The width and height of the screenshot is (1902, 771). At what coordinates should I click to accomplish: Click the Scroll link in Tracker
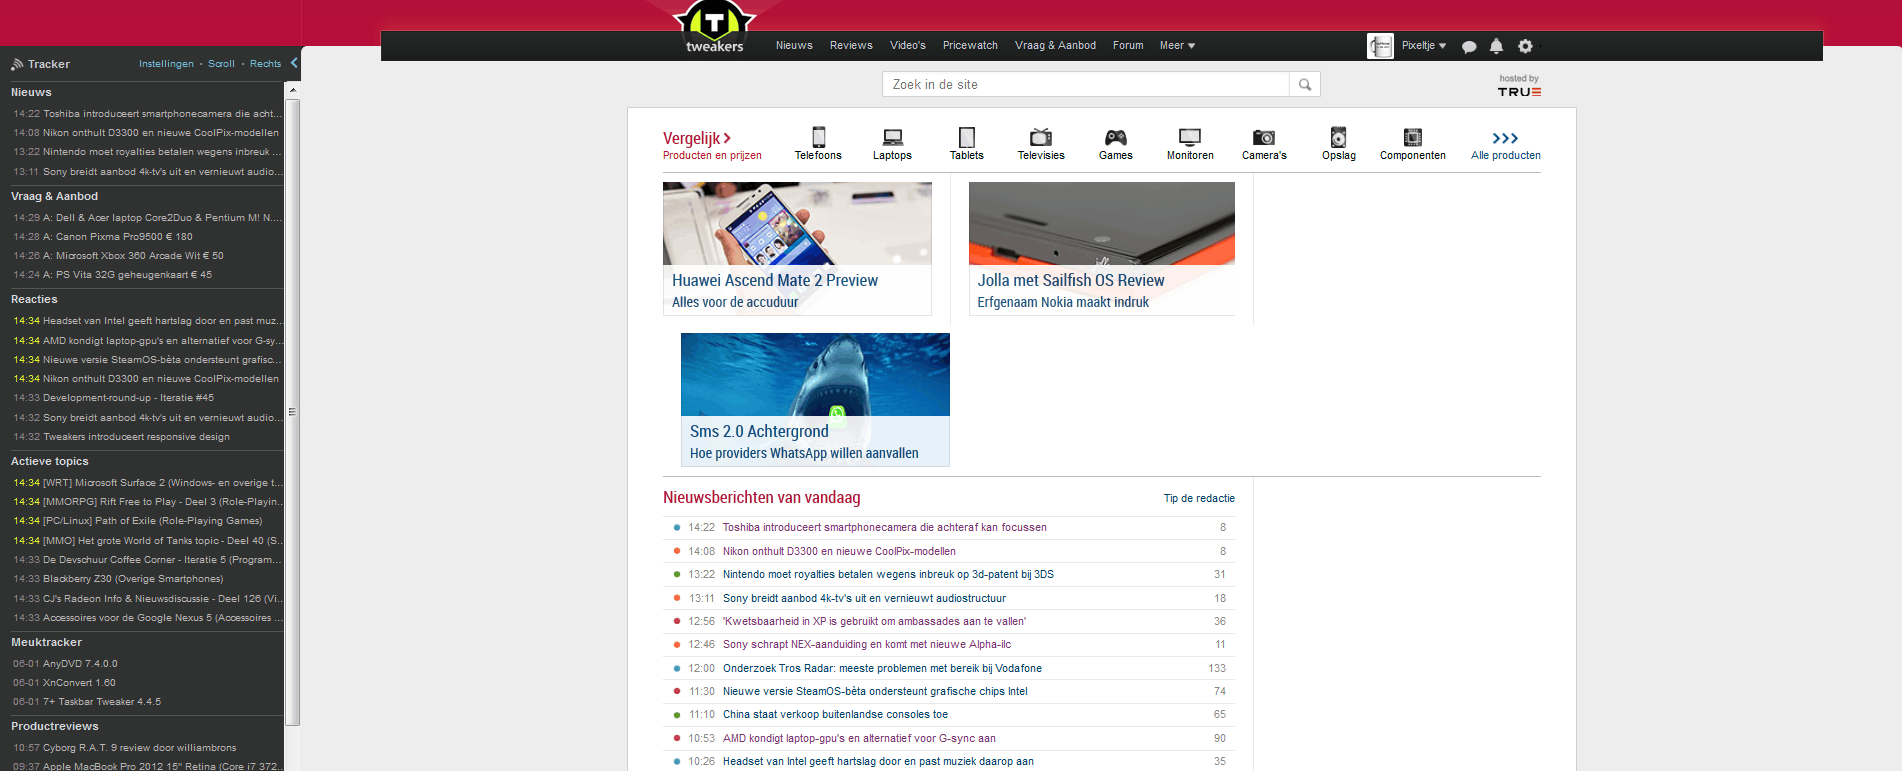tap(221, 64)
